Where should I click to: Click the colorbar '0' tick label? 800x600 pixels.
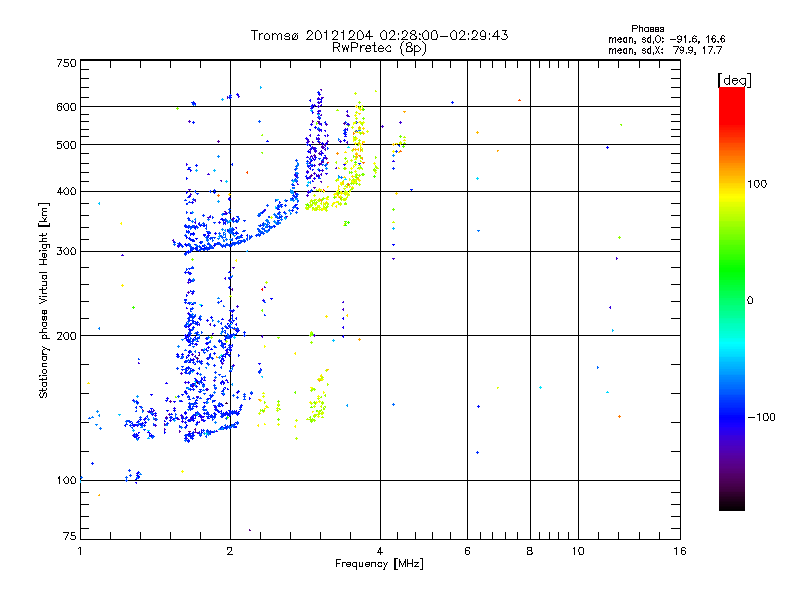pos(750,301)
